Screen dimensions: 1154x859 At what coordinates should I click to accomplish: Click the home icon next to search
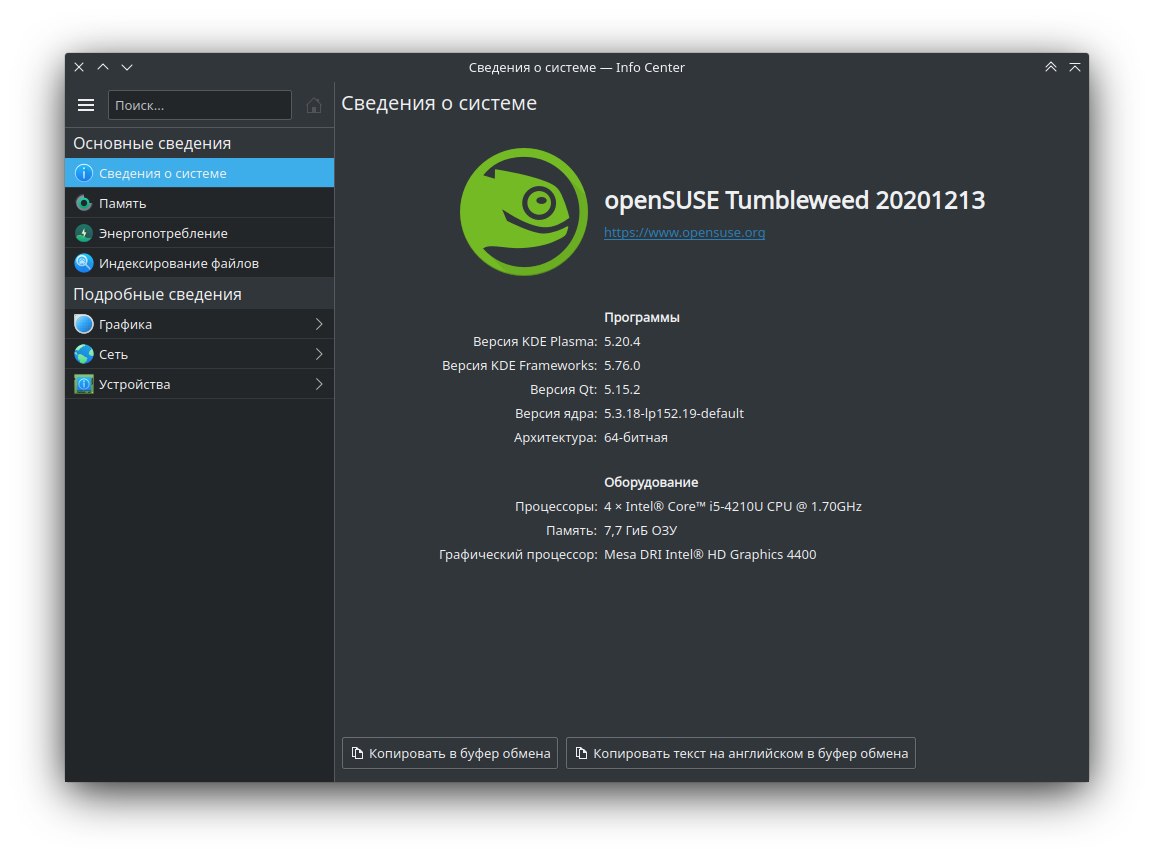pyautogui.click(x=314, y=105)
